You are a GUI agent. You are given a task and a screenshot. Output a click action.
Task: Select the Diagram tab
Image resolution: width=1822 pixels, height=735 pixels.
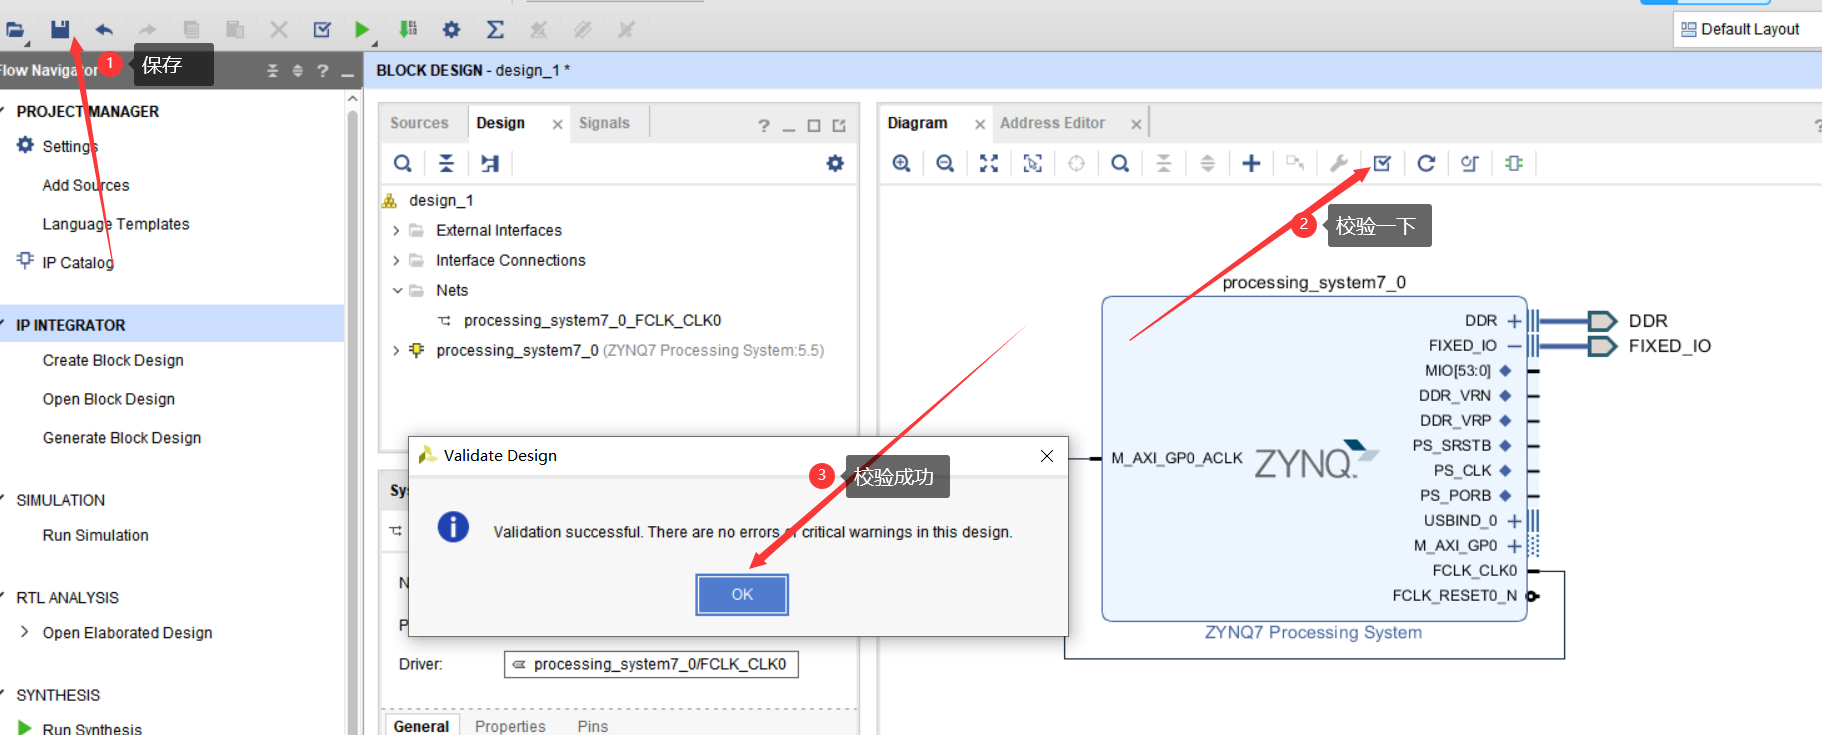click(917, 123)
